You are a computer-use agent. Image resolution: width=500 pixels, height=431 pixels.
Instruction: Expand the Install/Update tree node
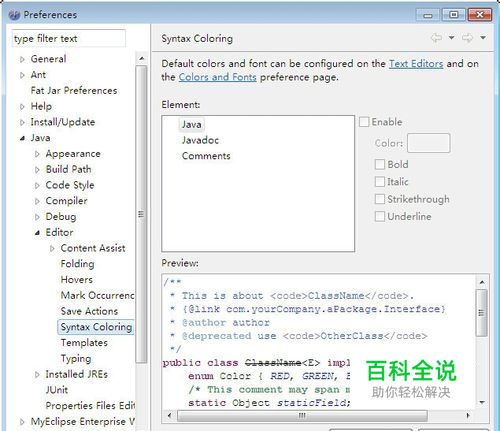22,122
